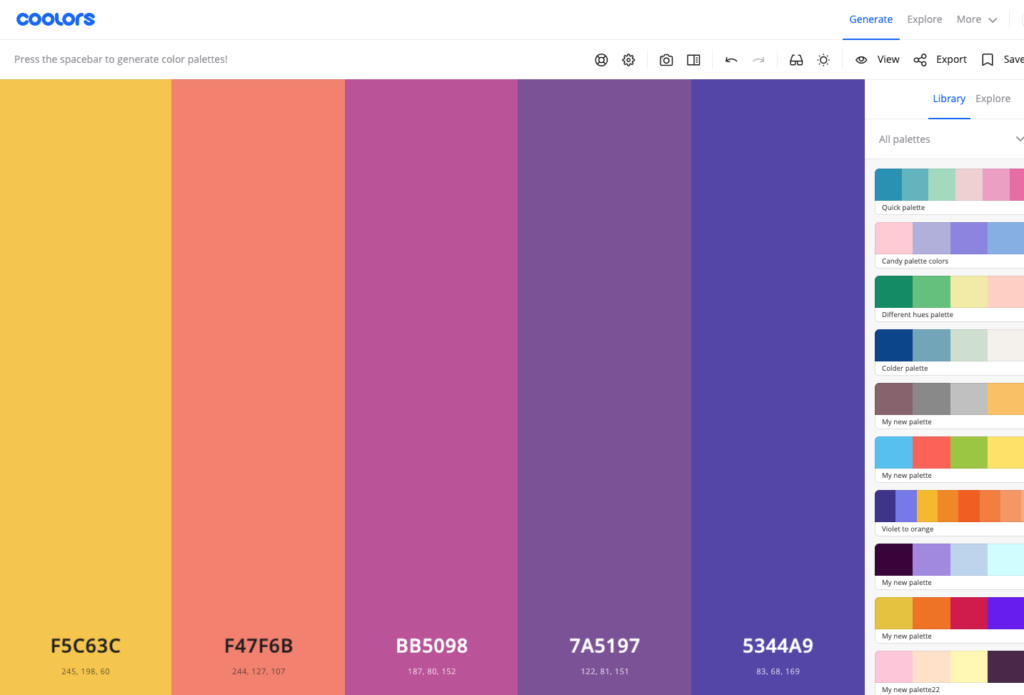Open help via the lifebuoy icon

point(601,60)
